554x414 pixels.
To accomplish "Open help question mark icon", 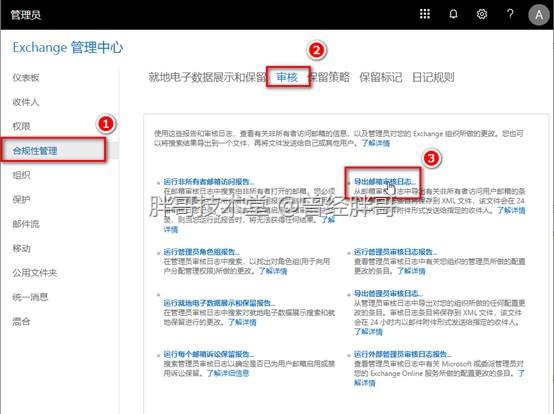I will pos(510,14).
